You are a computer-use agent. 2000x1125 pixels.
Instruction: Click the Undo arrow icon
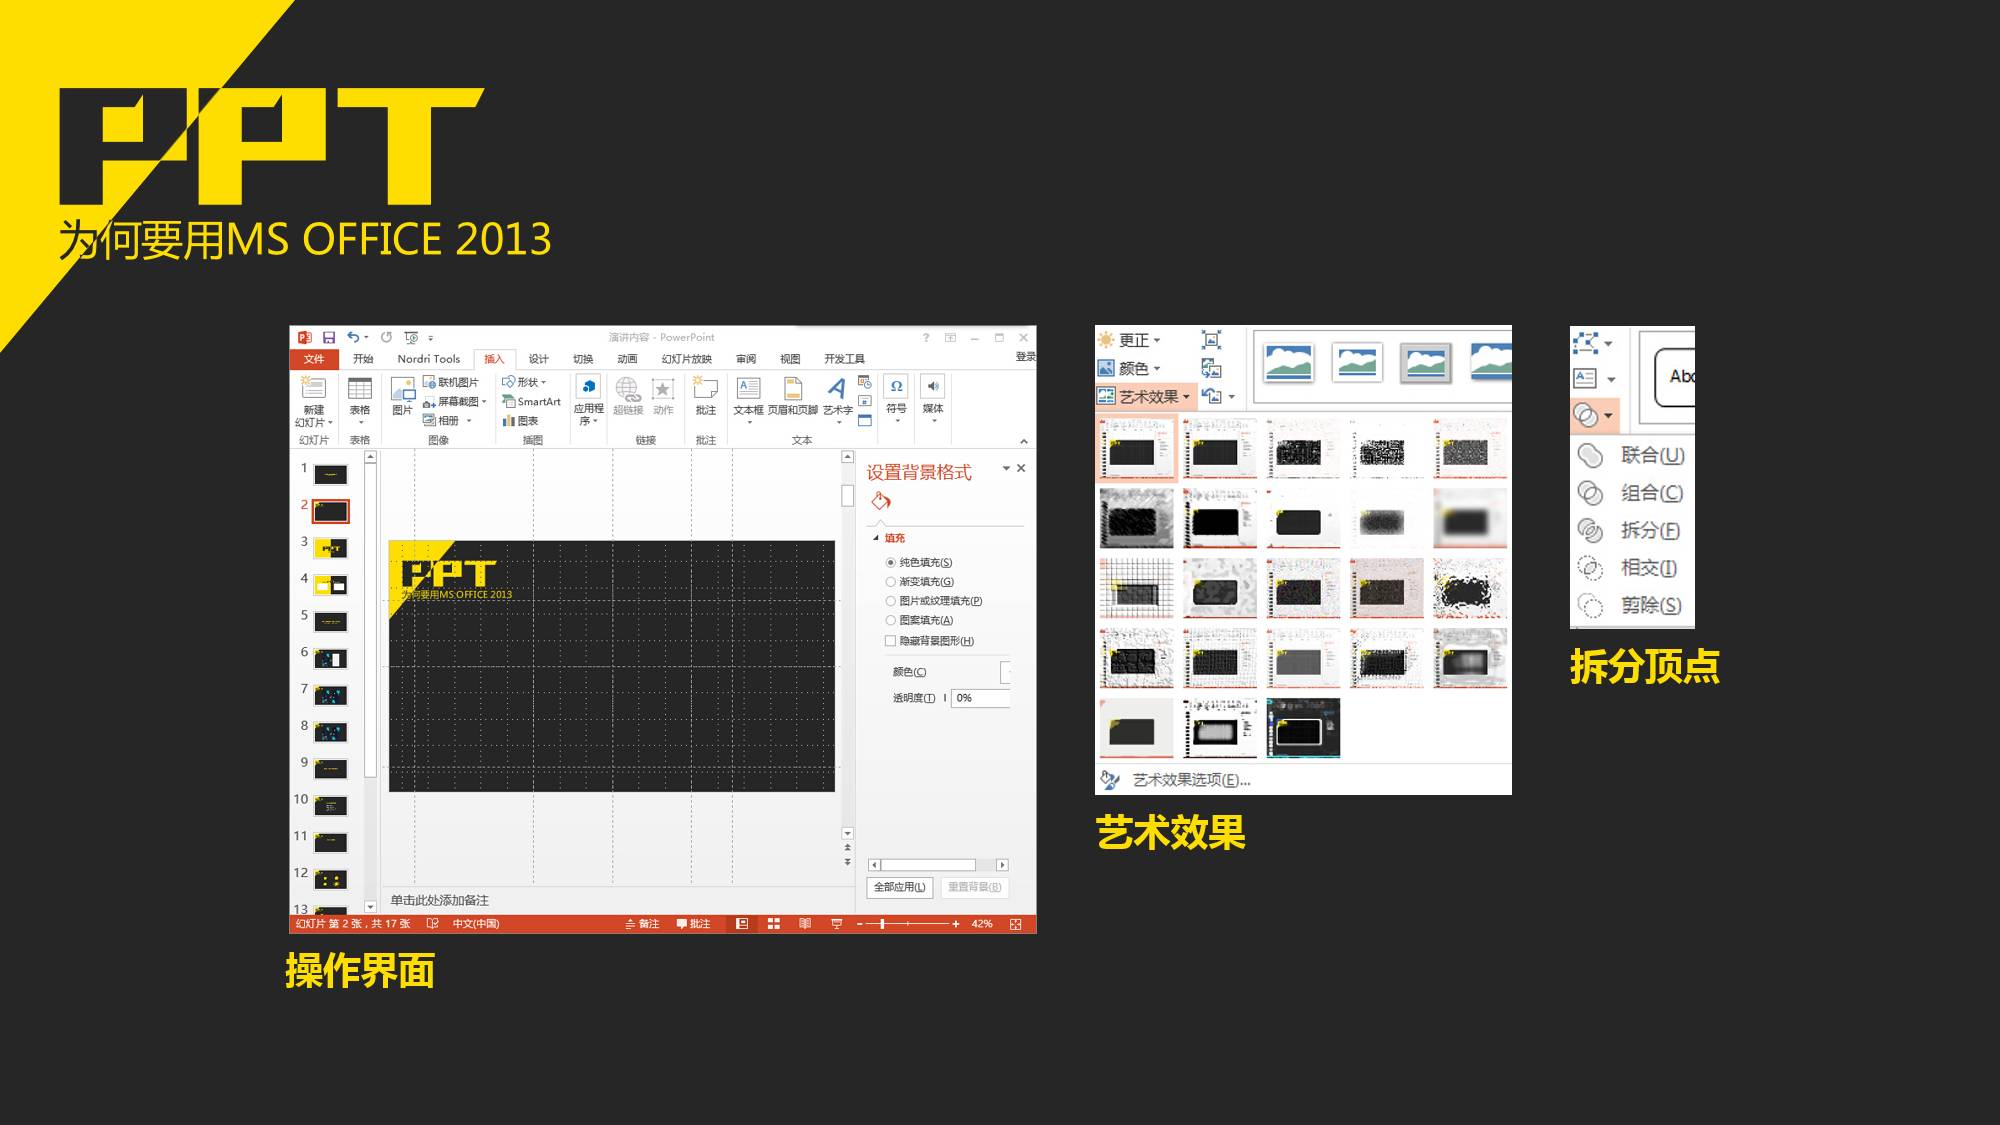point(353,337)
